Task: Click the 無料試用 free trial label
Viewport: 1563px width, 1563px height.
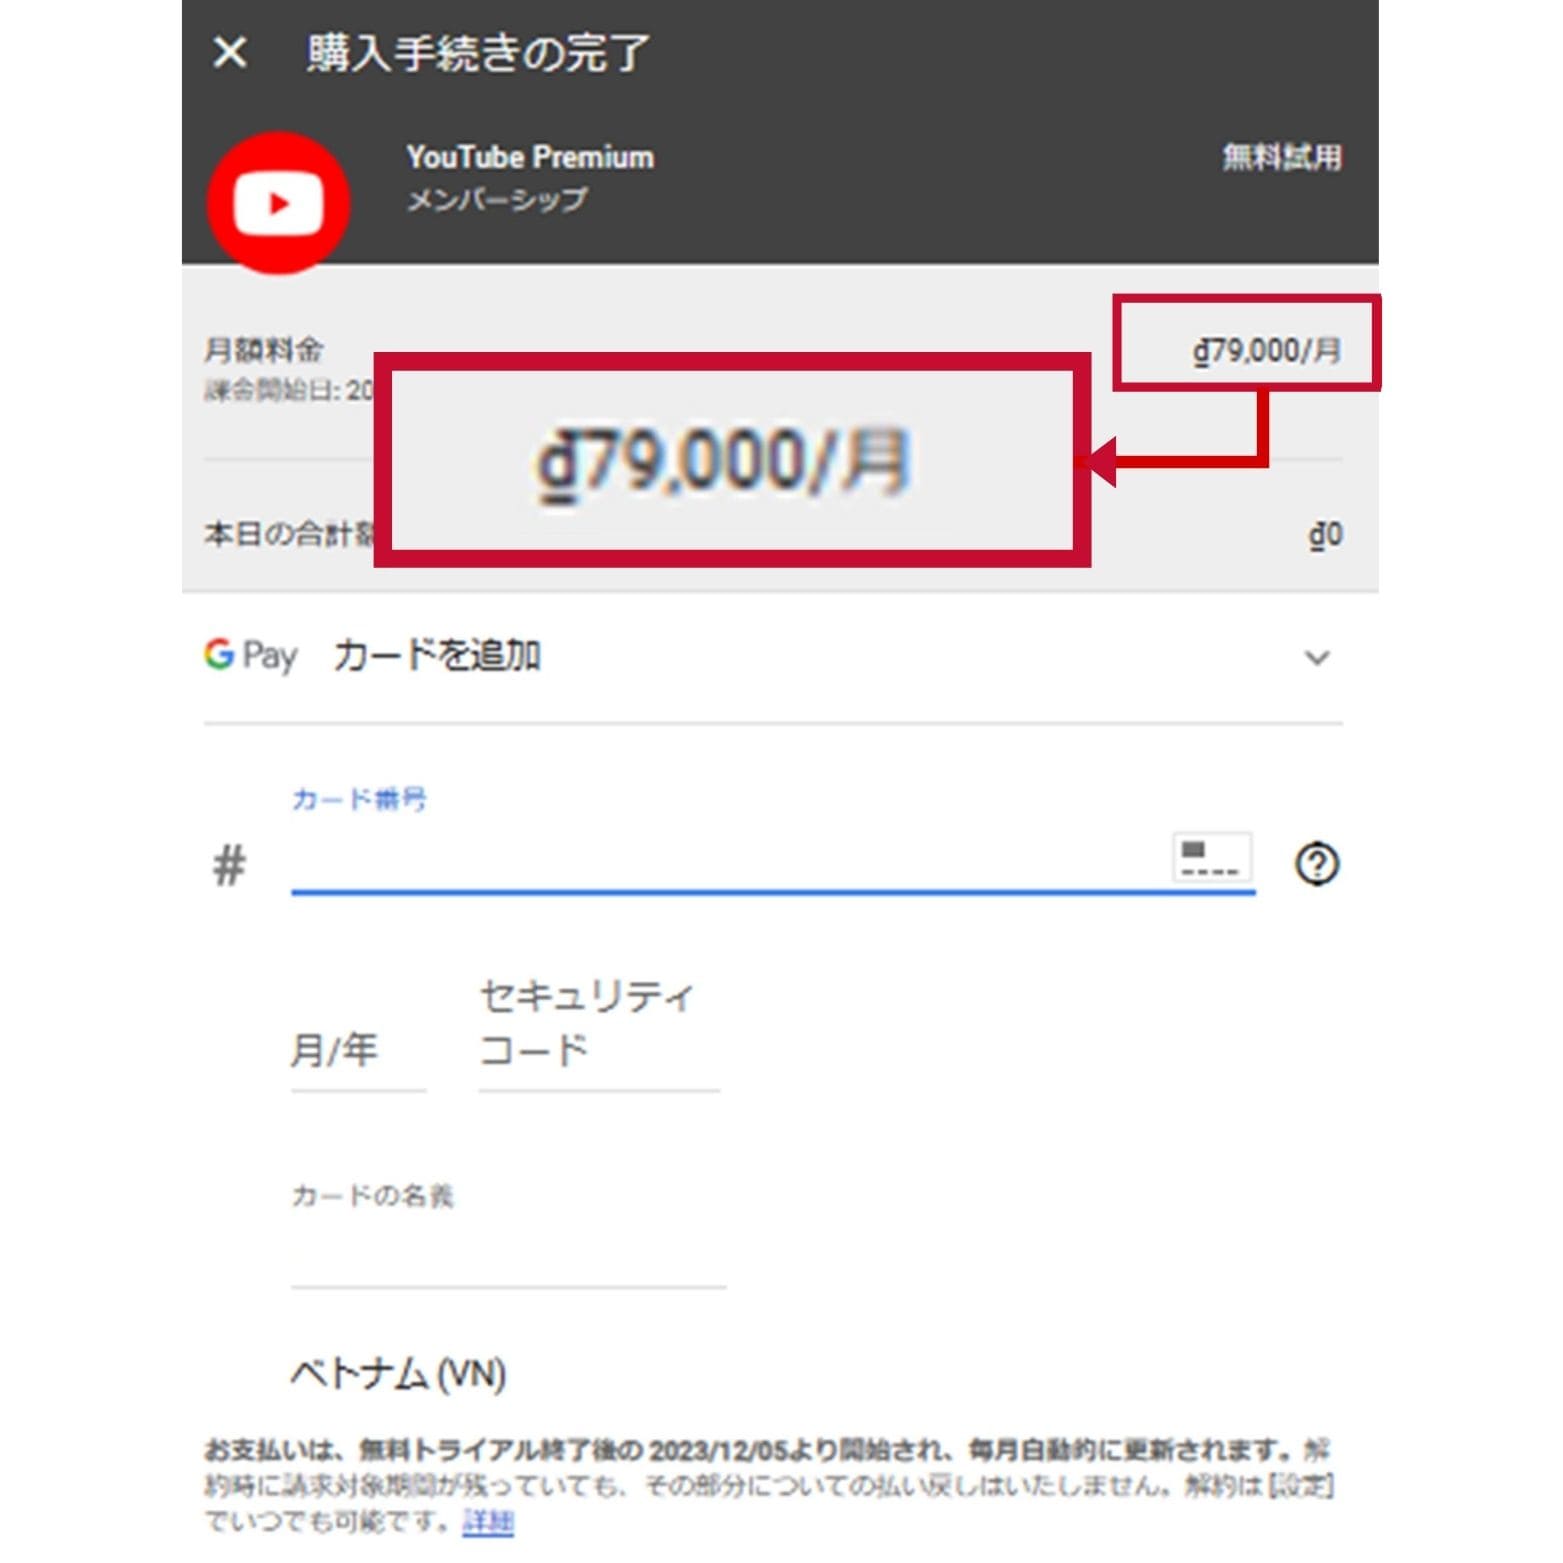Action: 1282,157
